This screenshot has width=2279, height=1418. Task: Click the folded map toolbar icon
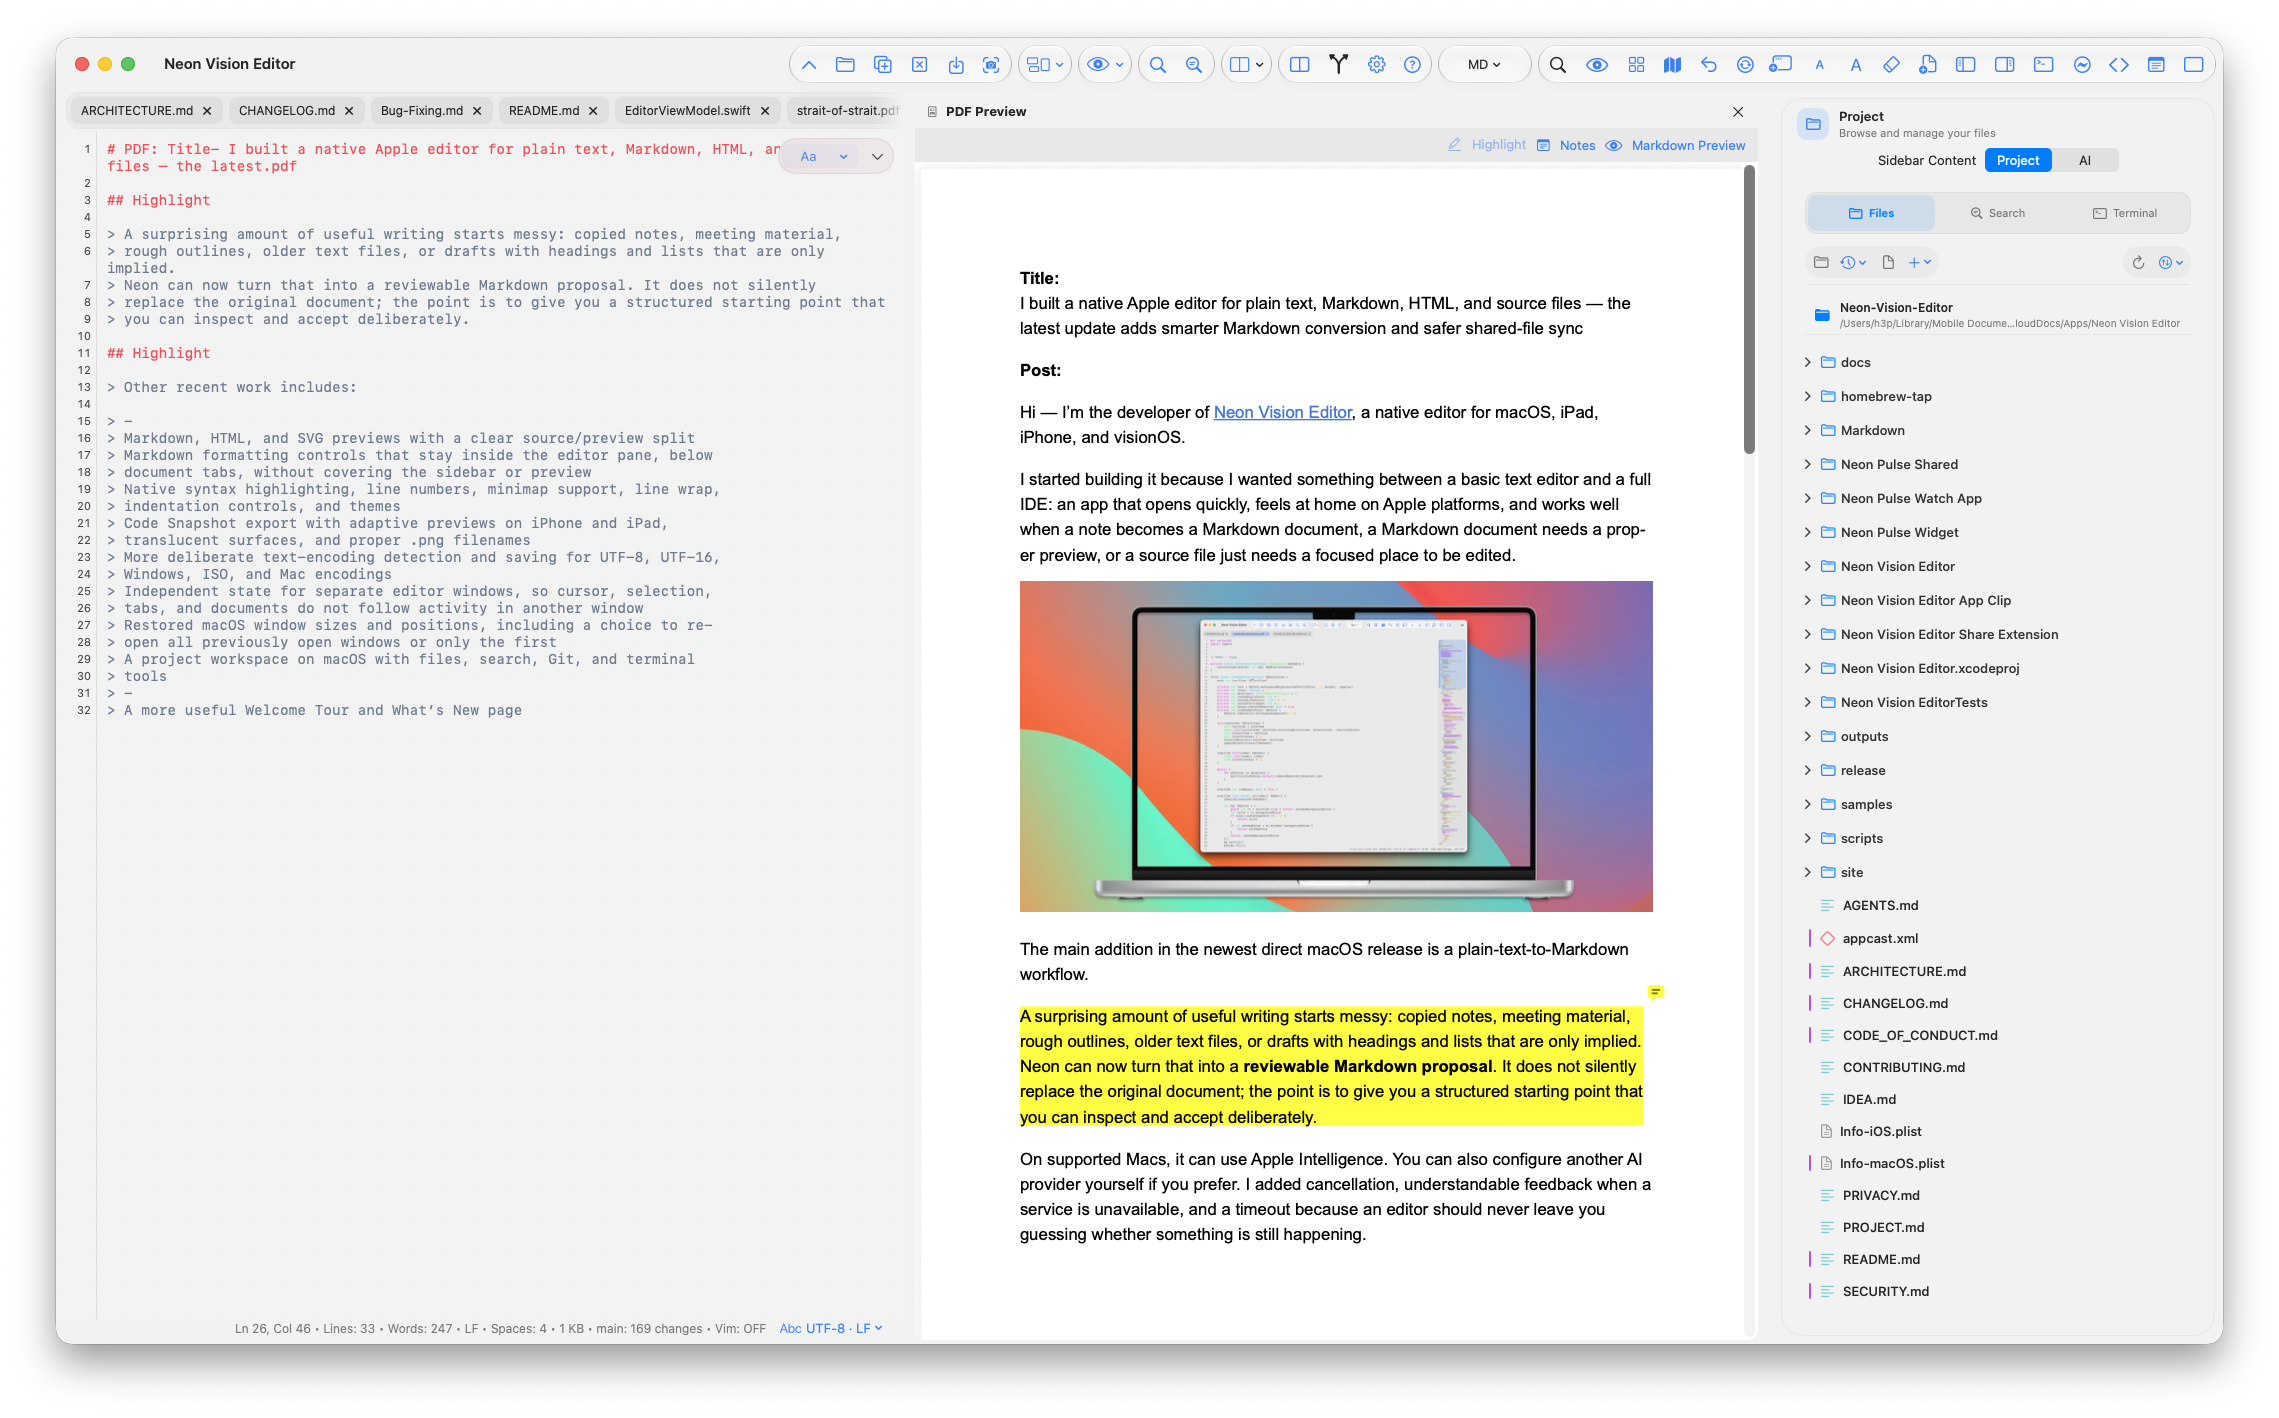pyautogui.click(x=1672, y=65)
